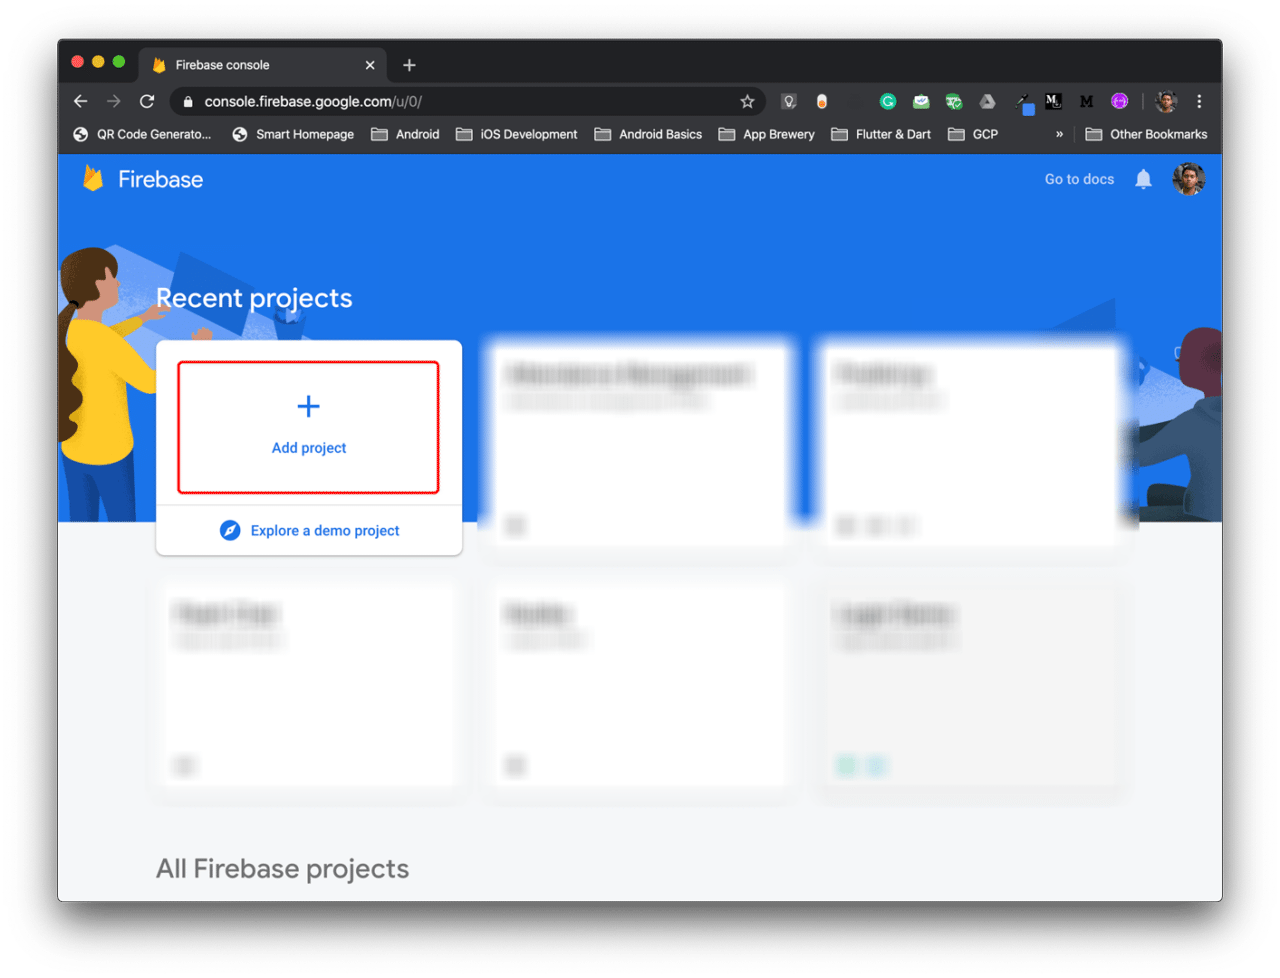View site info via the padlock icon
This screenshot has width=1280, height=978.
[188, 101]
